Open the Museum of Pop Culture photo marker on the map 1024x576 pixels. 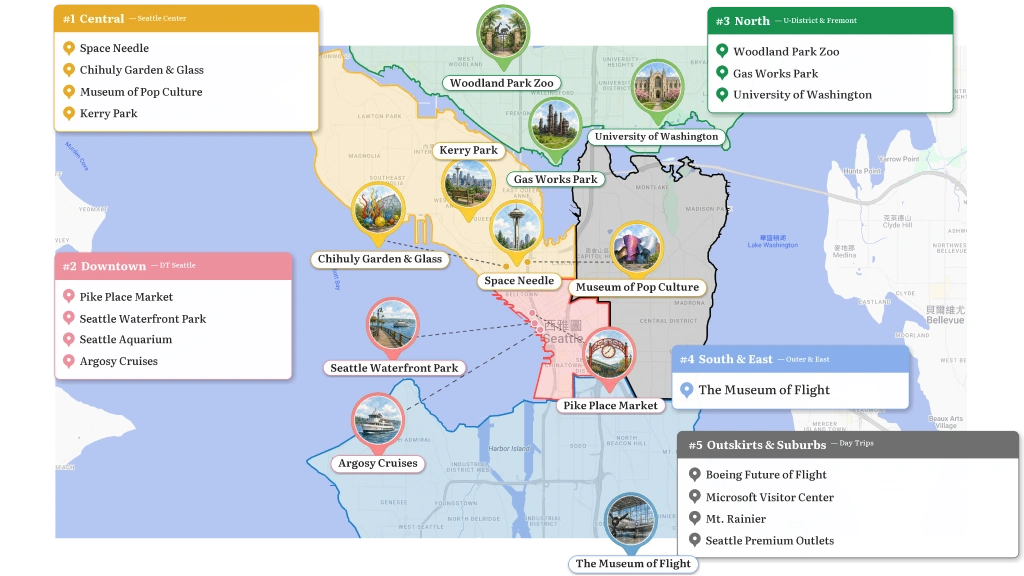(x=636, y=249)
